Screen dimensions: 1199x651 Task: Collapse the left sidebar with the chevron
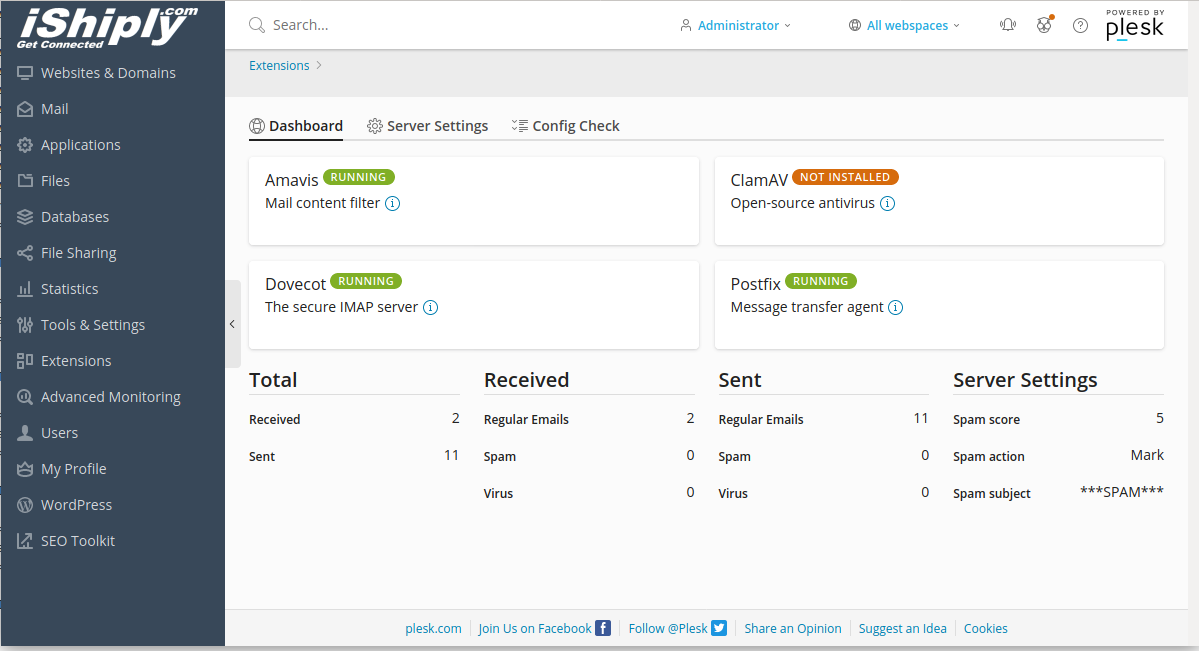(x=231, y=323)
